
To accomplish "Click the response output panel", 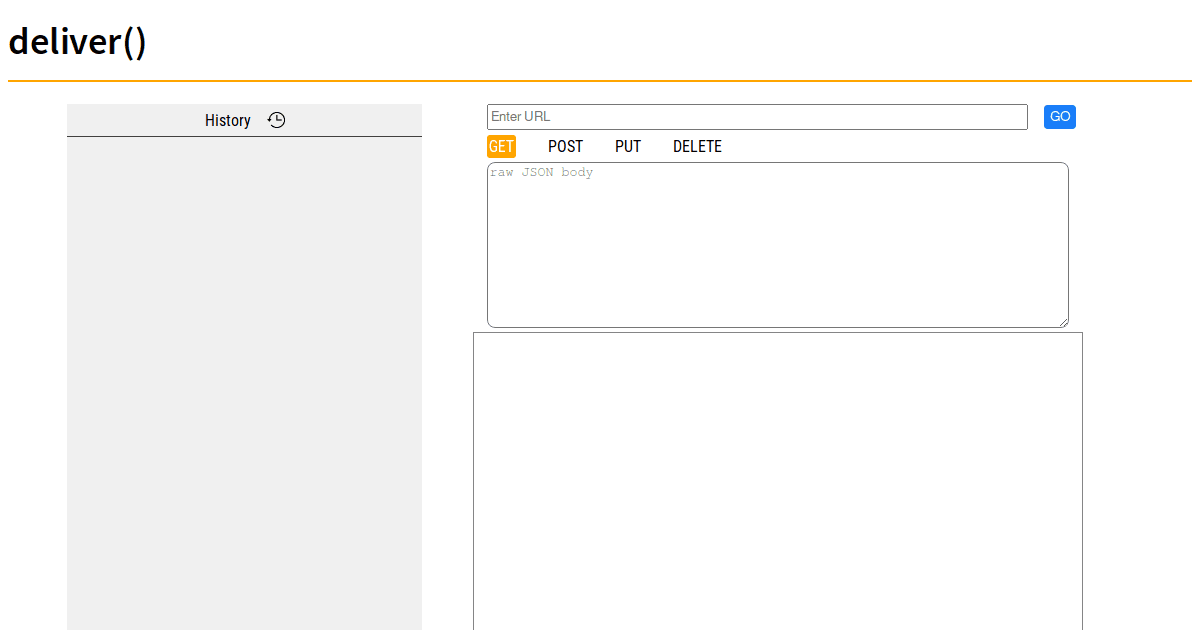I will point(777,480).
